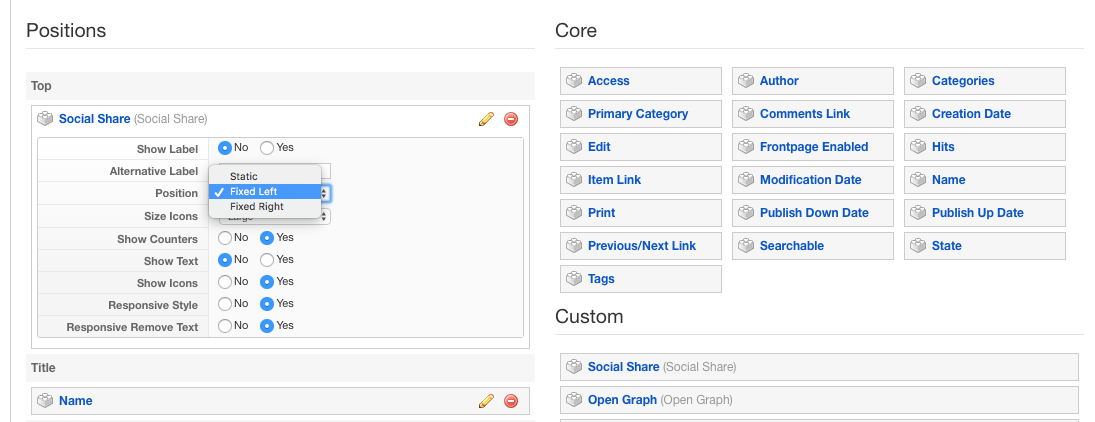Set Show Text to Yes
The image size is (1095, 422).
click(x=267, y=260)
